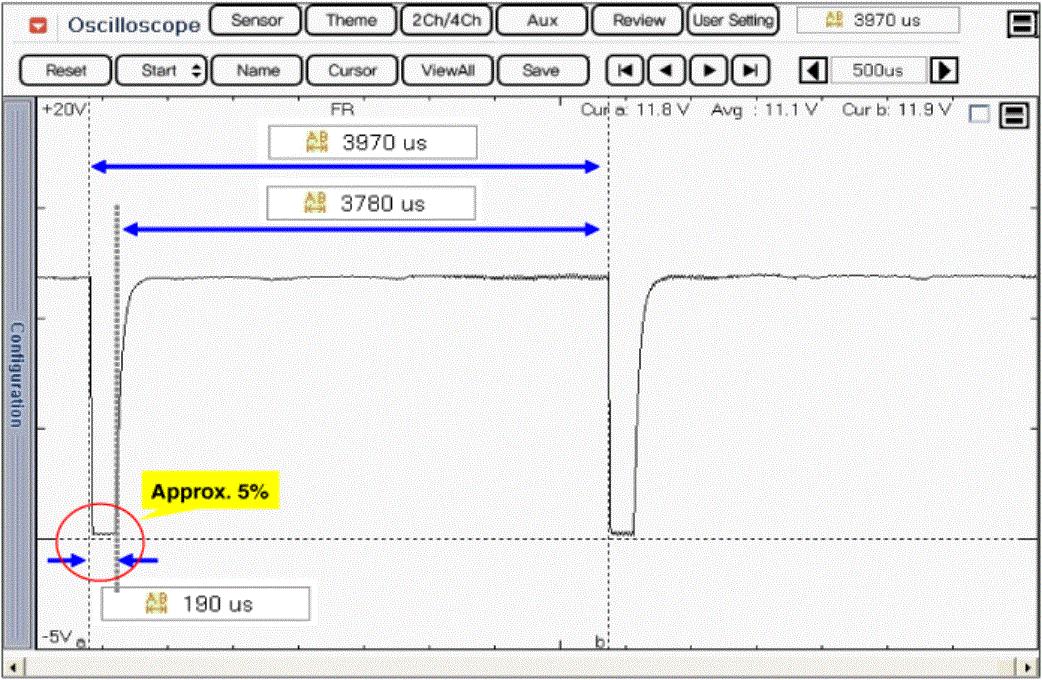Click the red Oscilloscope dropdown icon
Viewport: 1042px width, 680px height.
point(38,24)
